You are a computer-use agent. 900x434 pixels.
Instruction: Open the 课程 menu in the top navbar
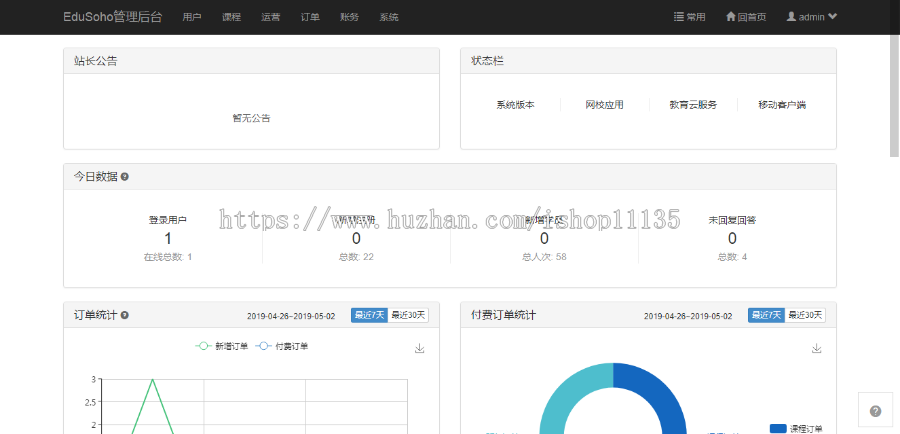[231, 17]
